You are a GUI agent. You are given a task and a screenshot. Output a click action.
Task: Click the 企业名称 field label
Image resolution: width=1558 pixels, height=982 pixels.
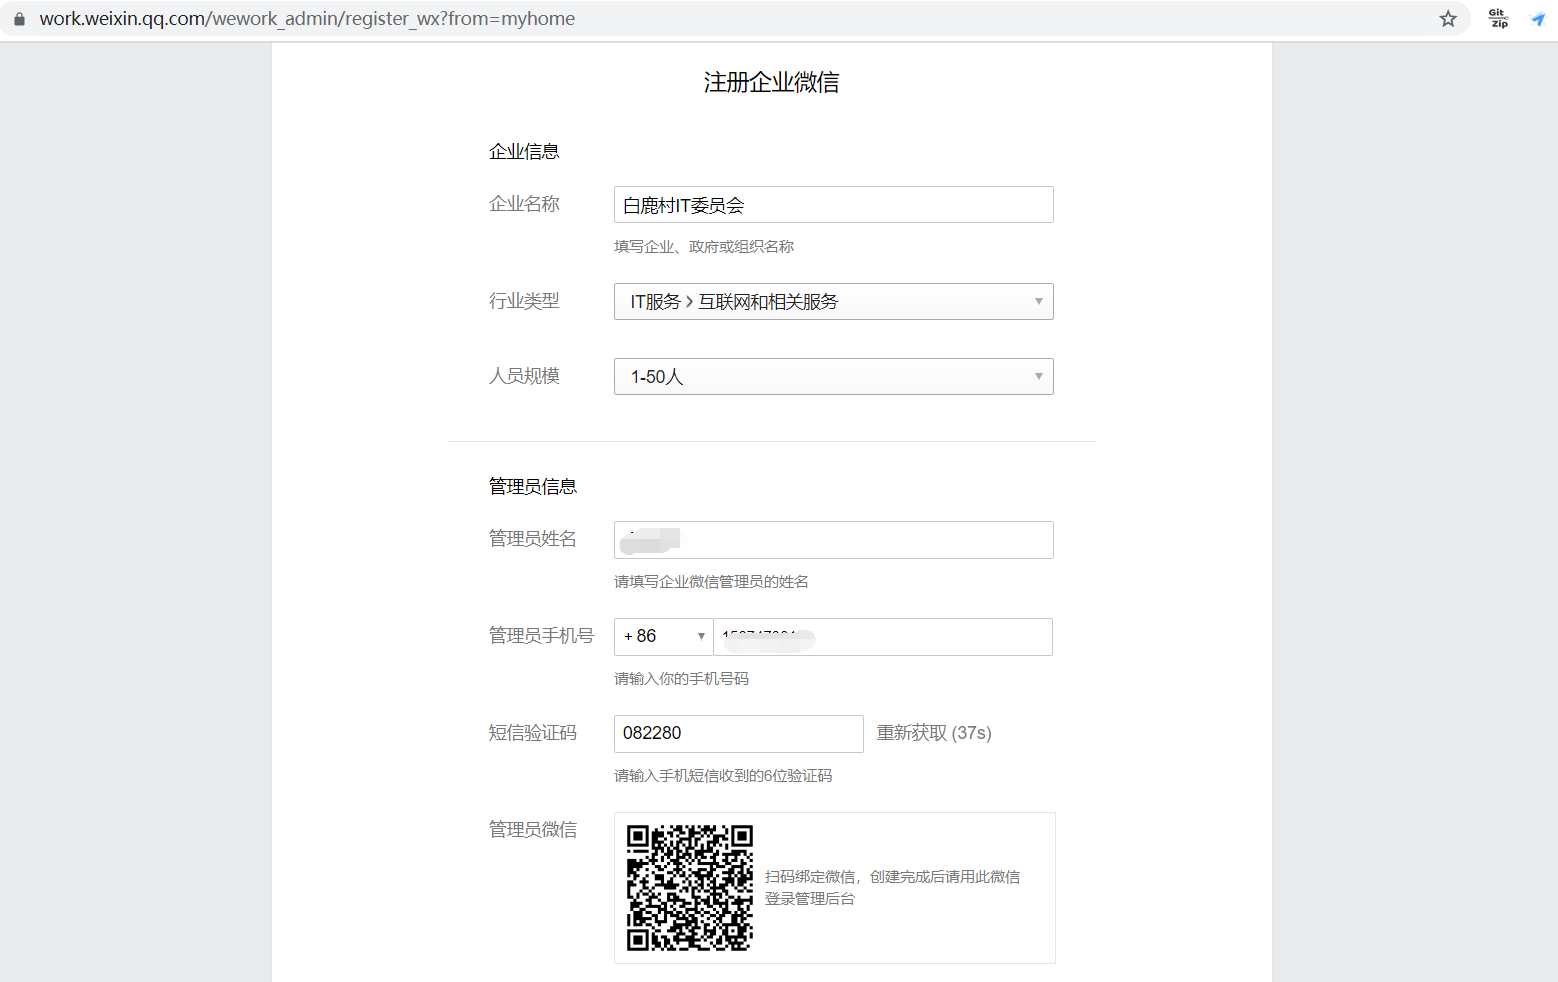point(524,204)
